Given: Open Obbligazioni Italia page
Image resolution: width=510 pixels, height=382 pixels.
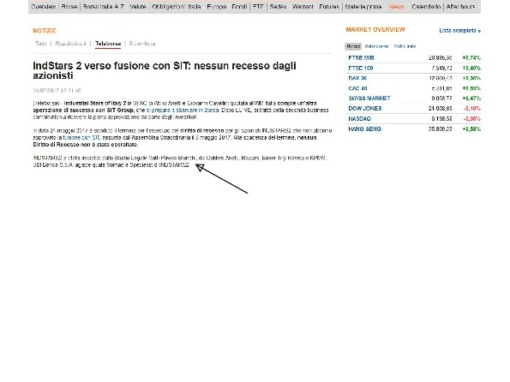Looking at the screenshot, I should point(176,7).
